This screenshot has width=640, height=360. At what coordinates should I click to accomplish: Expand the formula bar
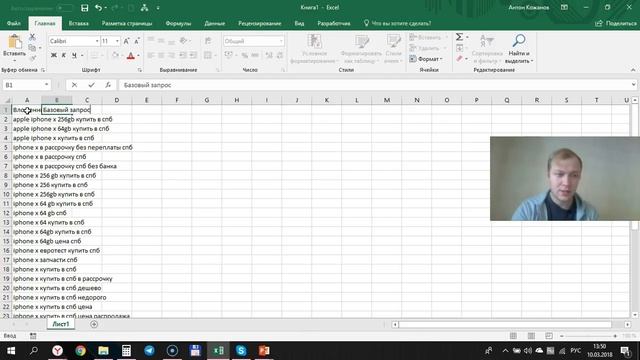633,85
